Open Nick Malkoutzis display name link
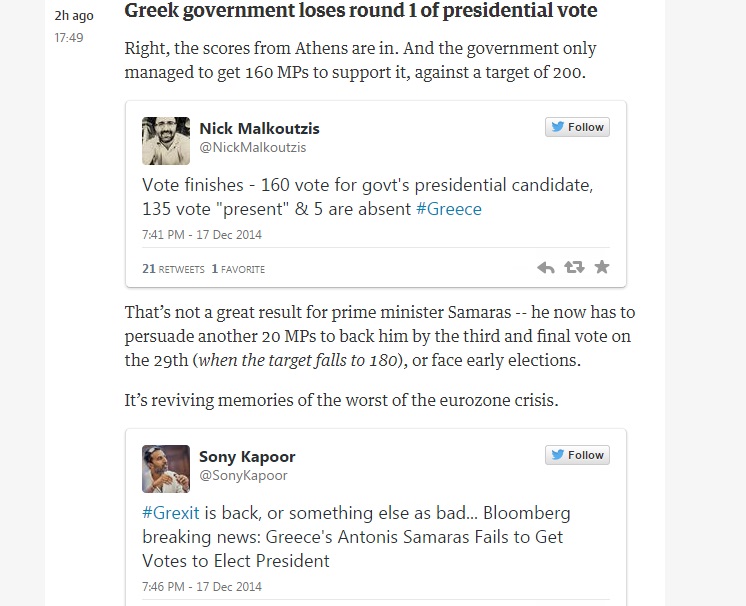746x606 pixels. coord(259,128)
